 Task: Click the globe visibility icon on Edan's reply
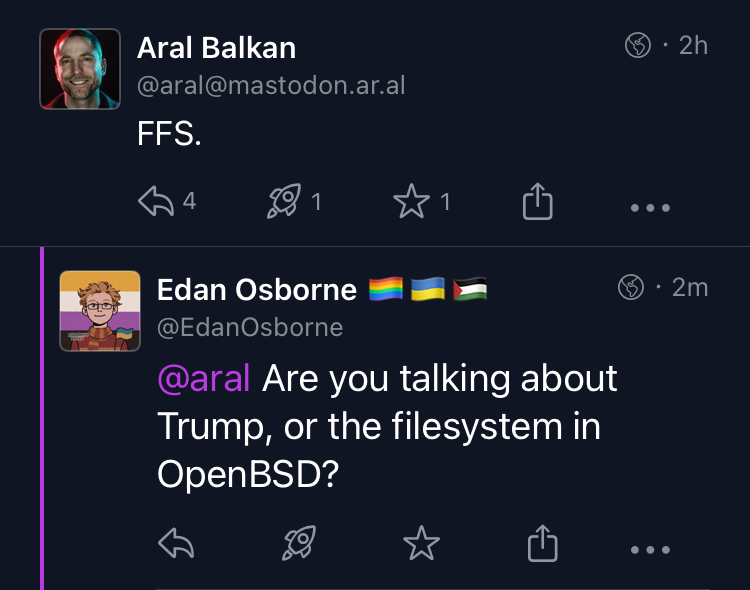click(x=631, y=288)
